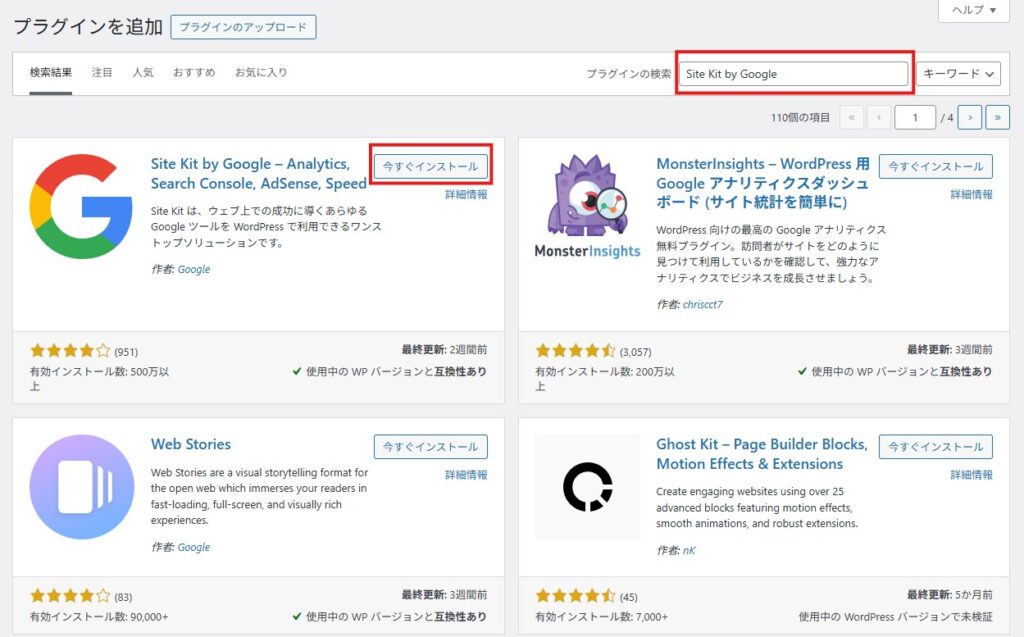Open 詳細情報 for Site Kit by Google
The width and height of the screenshot is (1024, 637).
click(x=466, y=194)
